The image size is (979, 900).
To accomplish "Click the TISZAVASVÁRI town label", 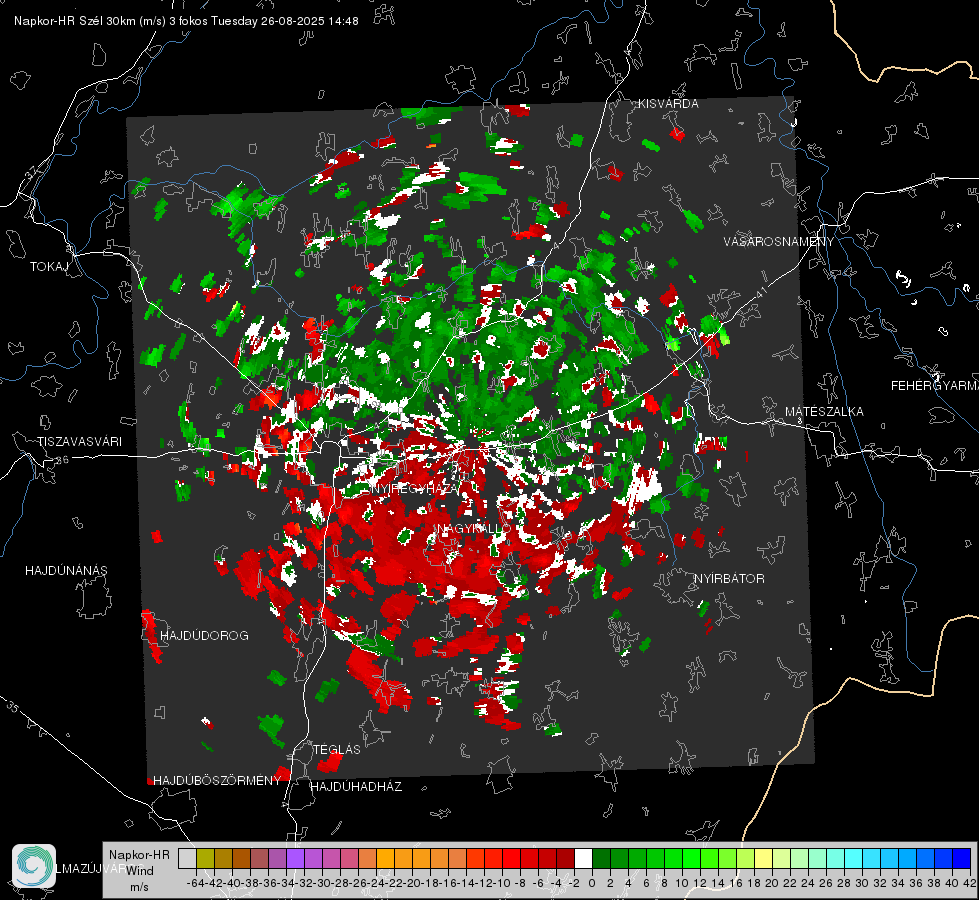I will [x=80, y=442].
